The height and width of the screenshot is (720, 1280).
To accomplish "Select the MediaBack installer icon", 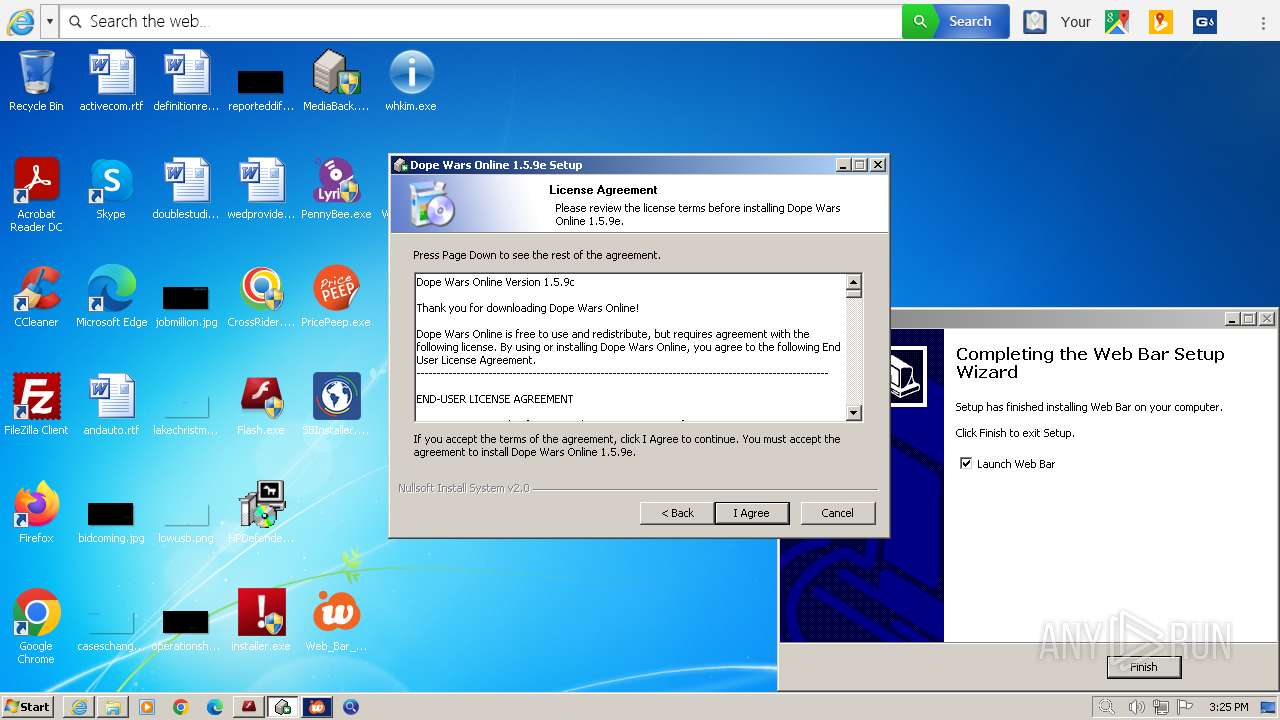I will tap(336, 73).
